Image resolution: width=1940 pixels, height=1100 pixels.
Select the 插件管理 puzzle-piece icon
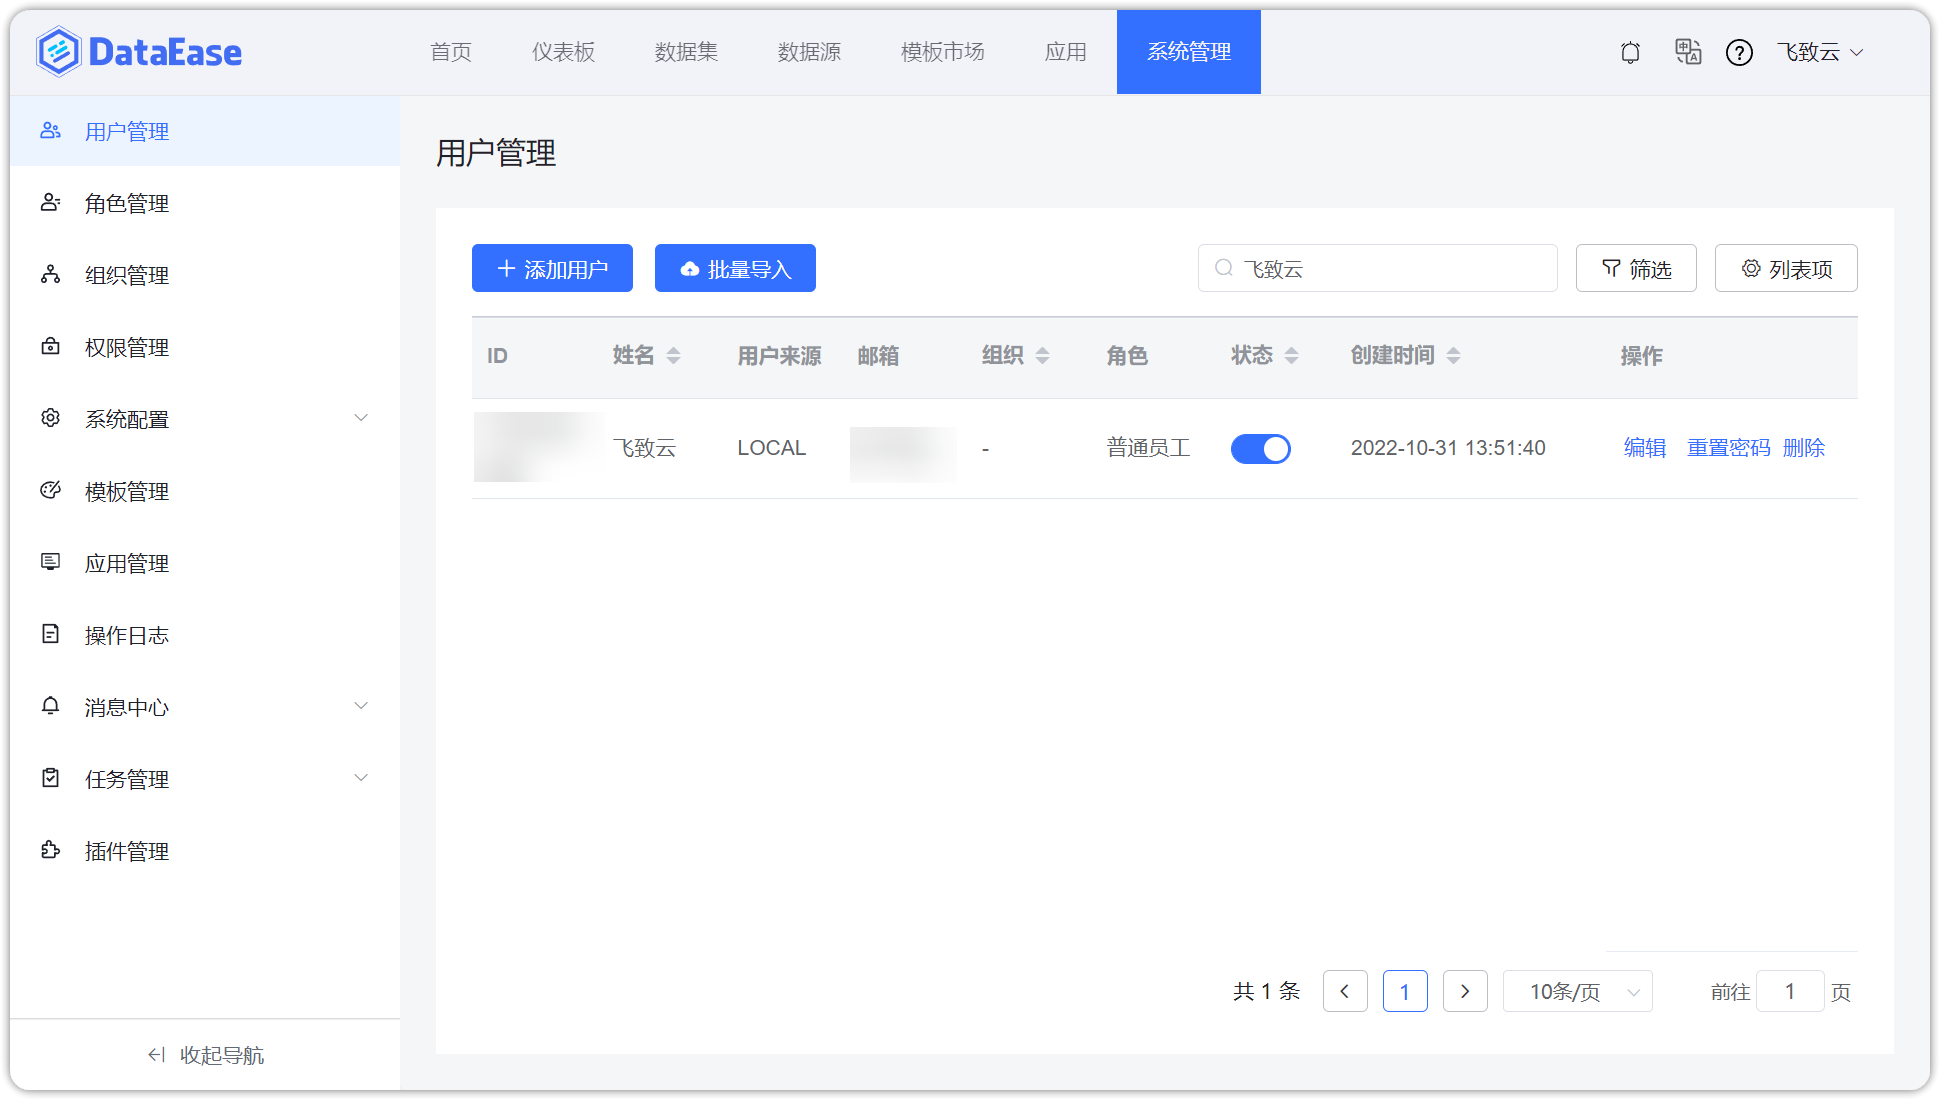click(50, 850)
